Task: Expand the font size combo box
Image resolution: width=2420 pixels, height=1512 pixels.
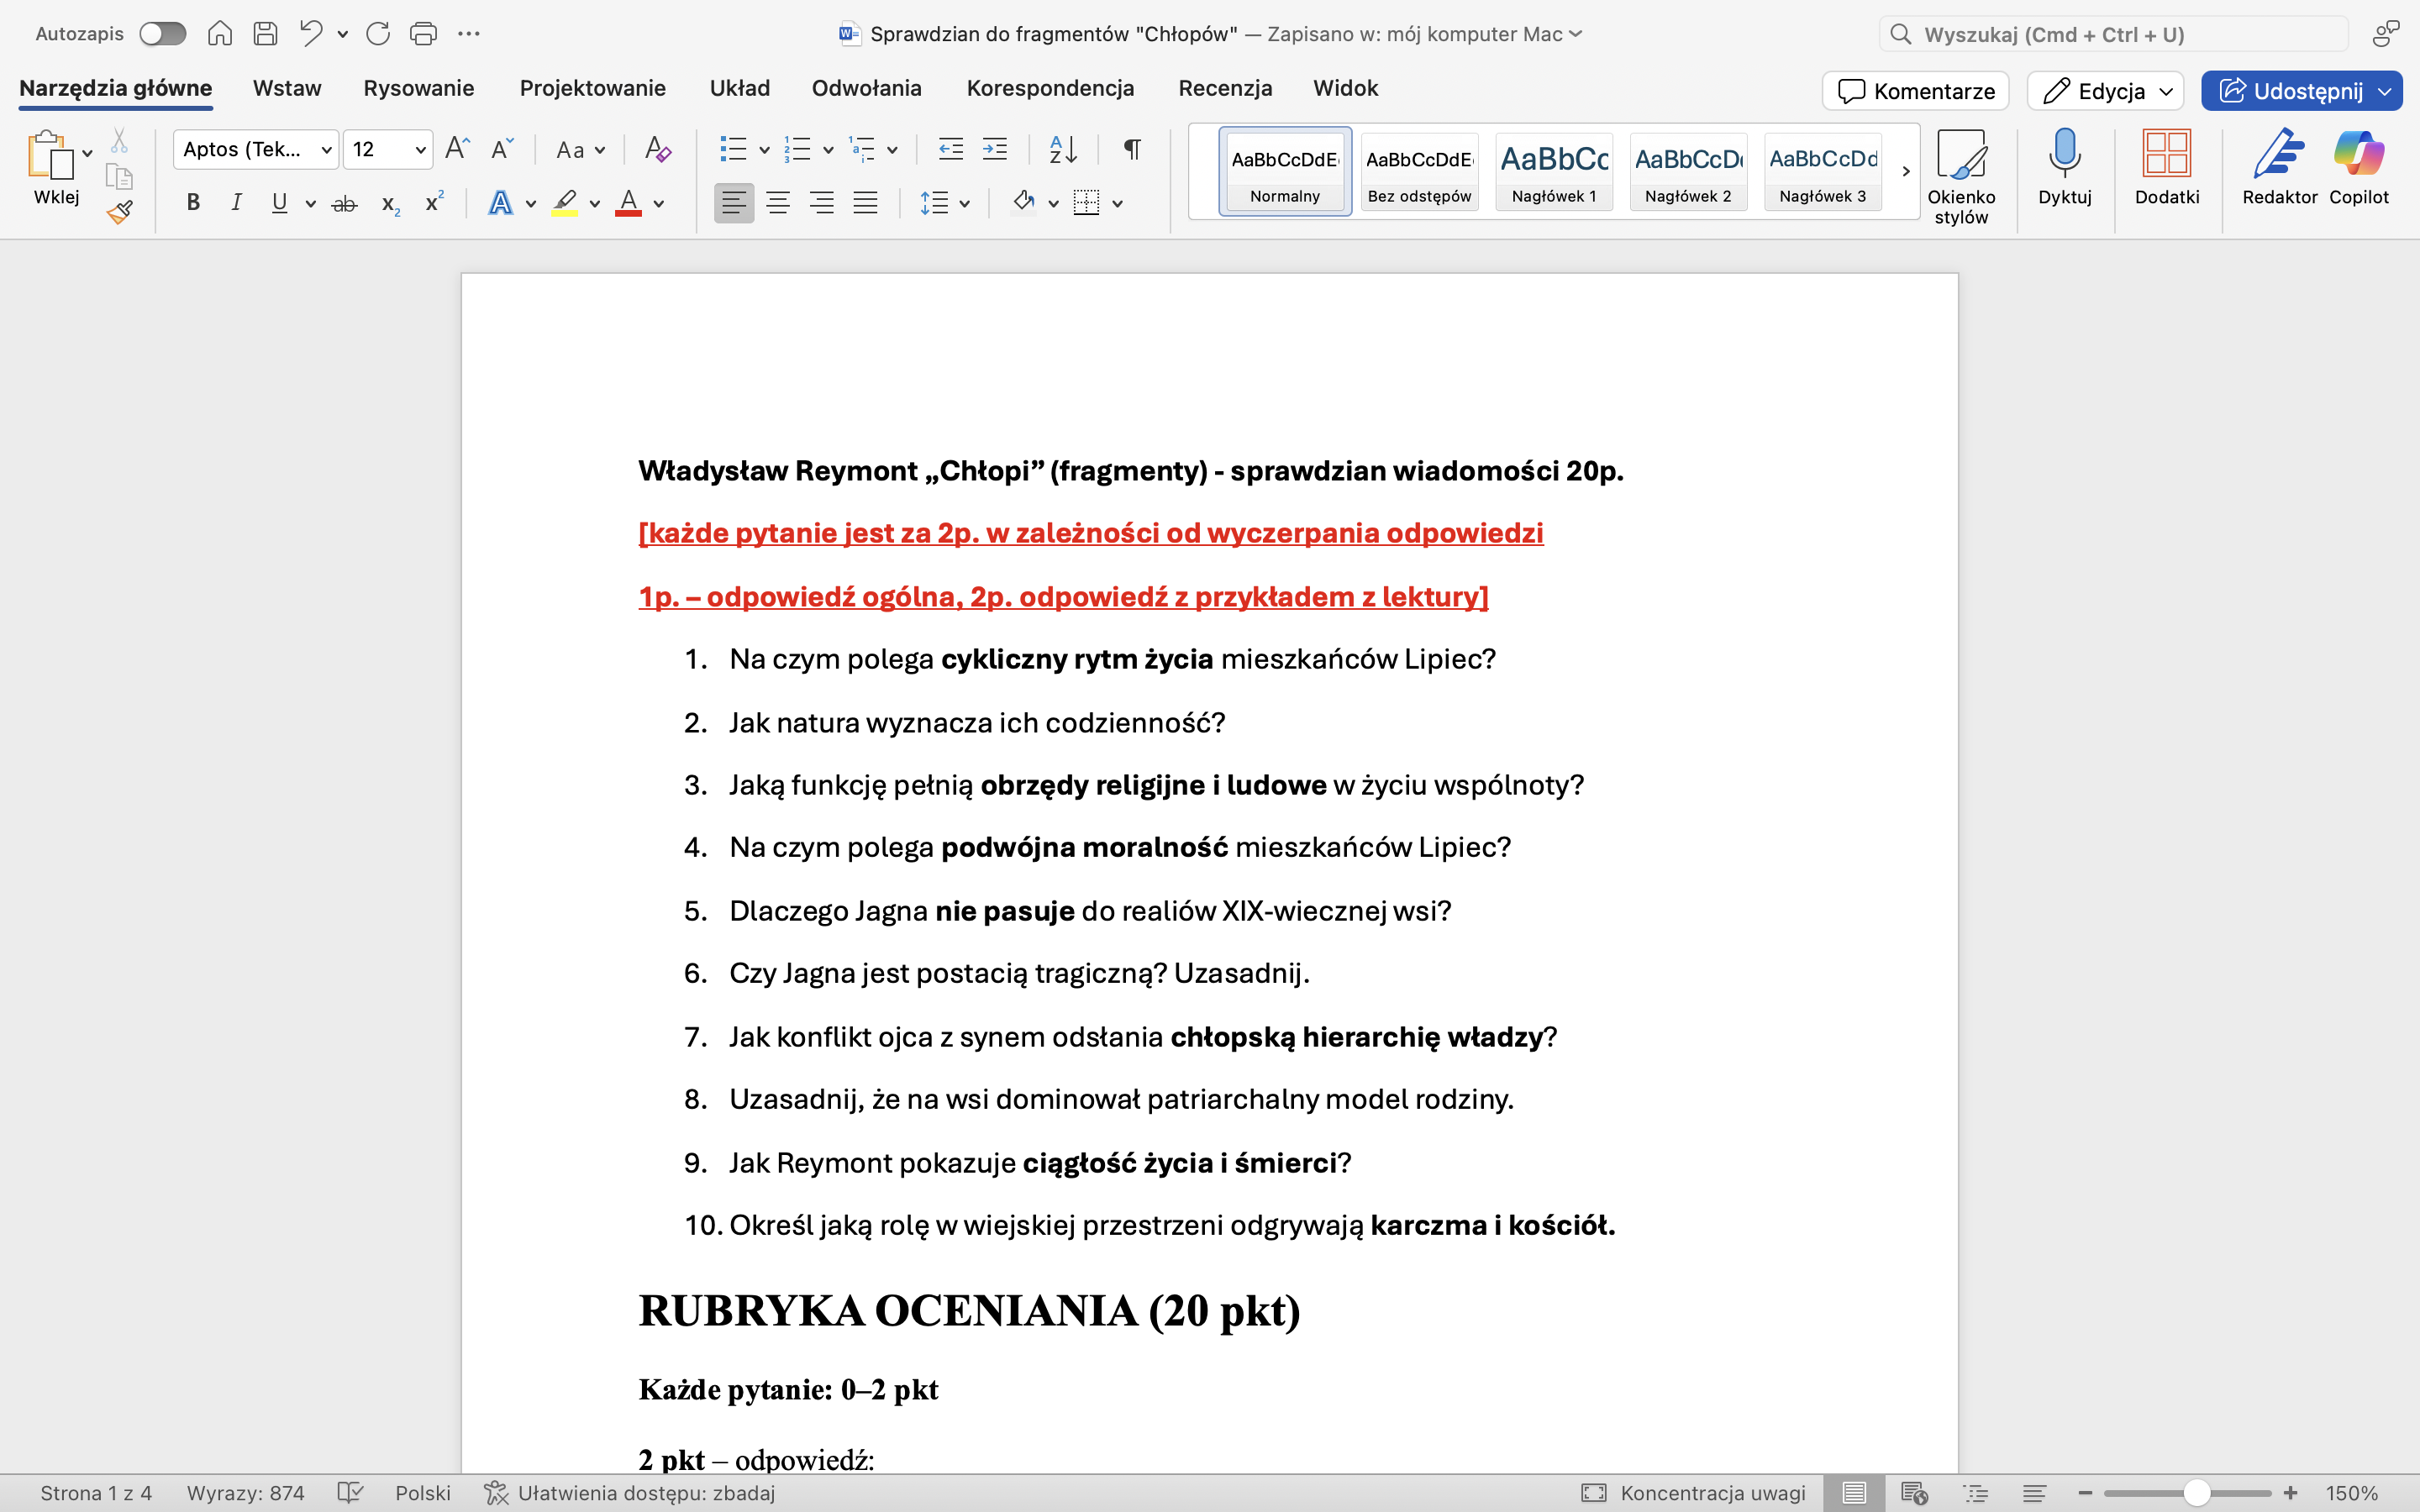Action: pos(420,150)
